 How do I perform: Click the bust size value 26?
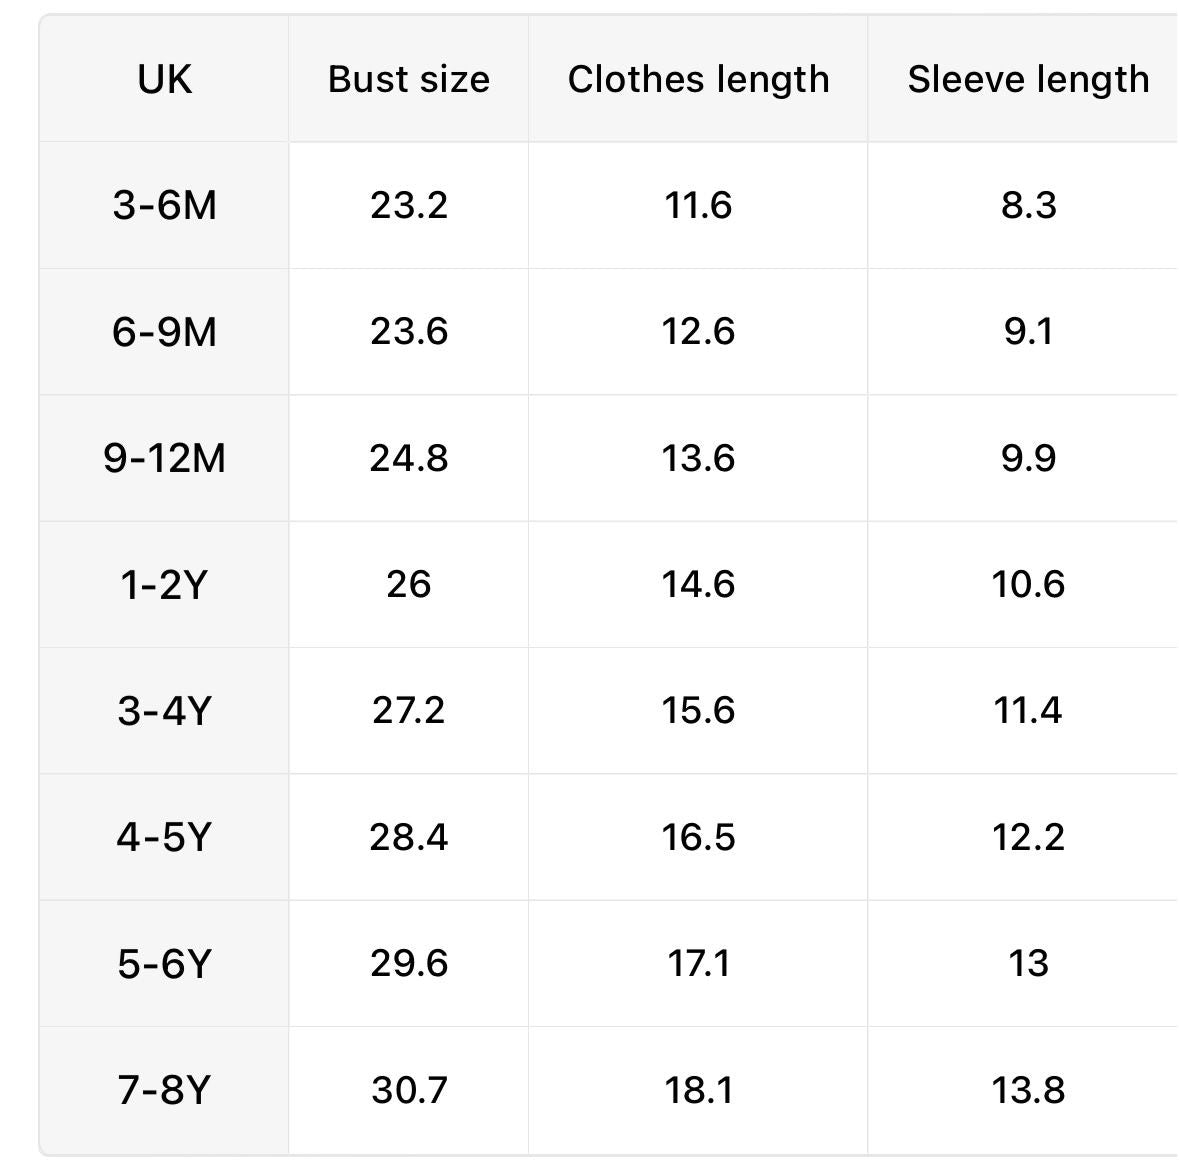coord(408,584)
